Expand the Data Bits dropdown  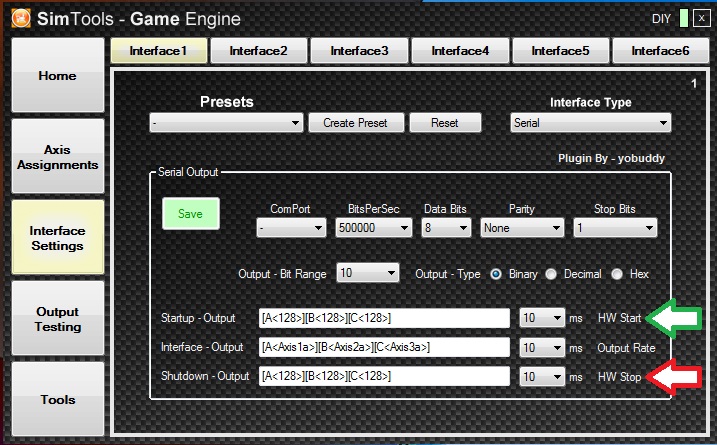tap(446, 227)
